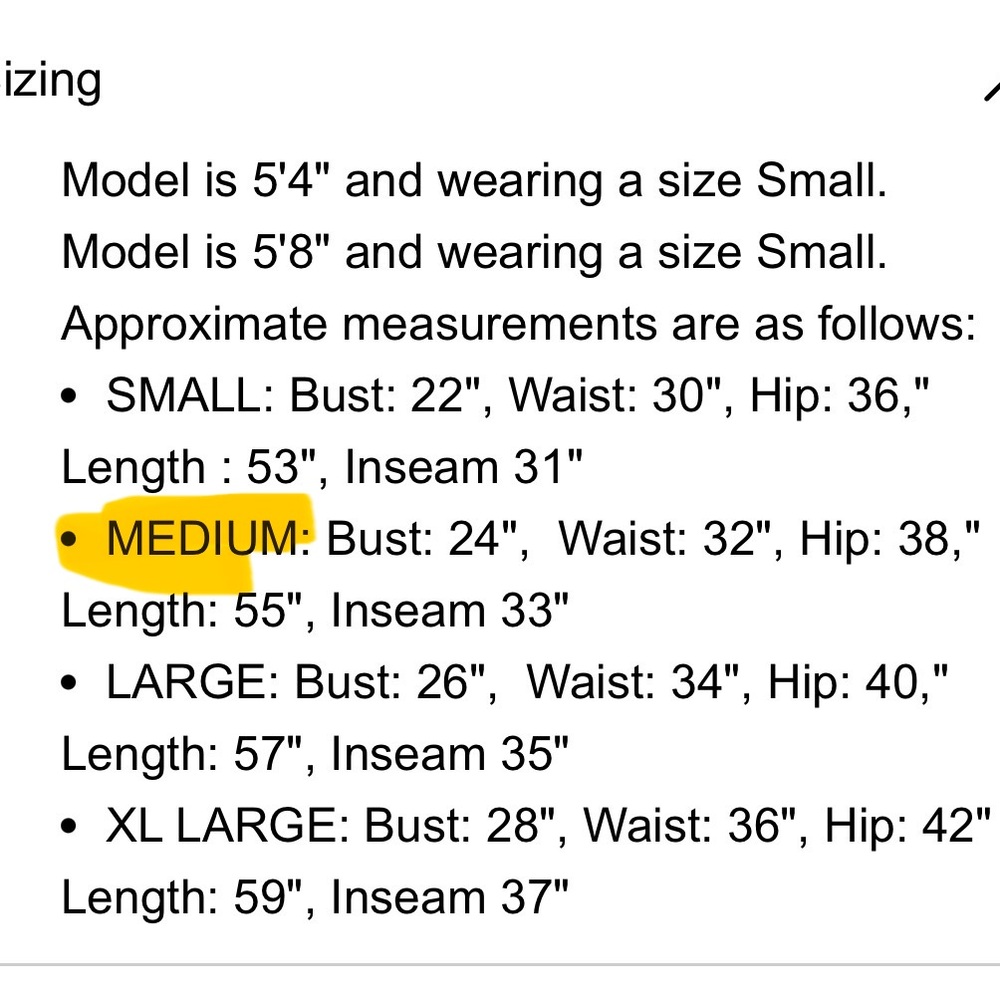Click the first Model is 5'4" line
This screenshot has height=1000, width=1000.
(x=474, y=180)
